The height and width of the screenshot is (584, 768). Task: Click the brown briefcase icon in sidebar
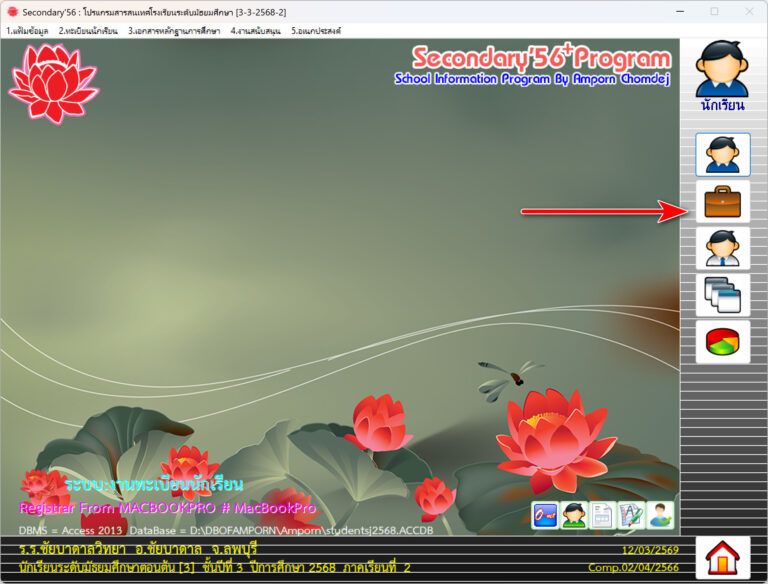coord(722,202)
